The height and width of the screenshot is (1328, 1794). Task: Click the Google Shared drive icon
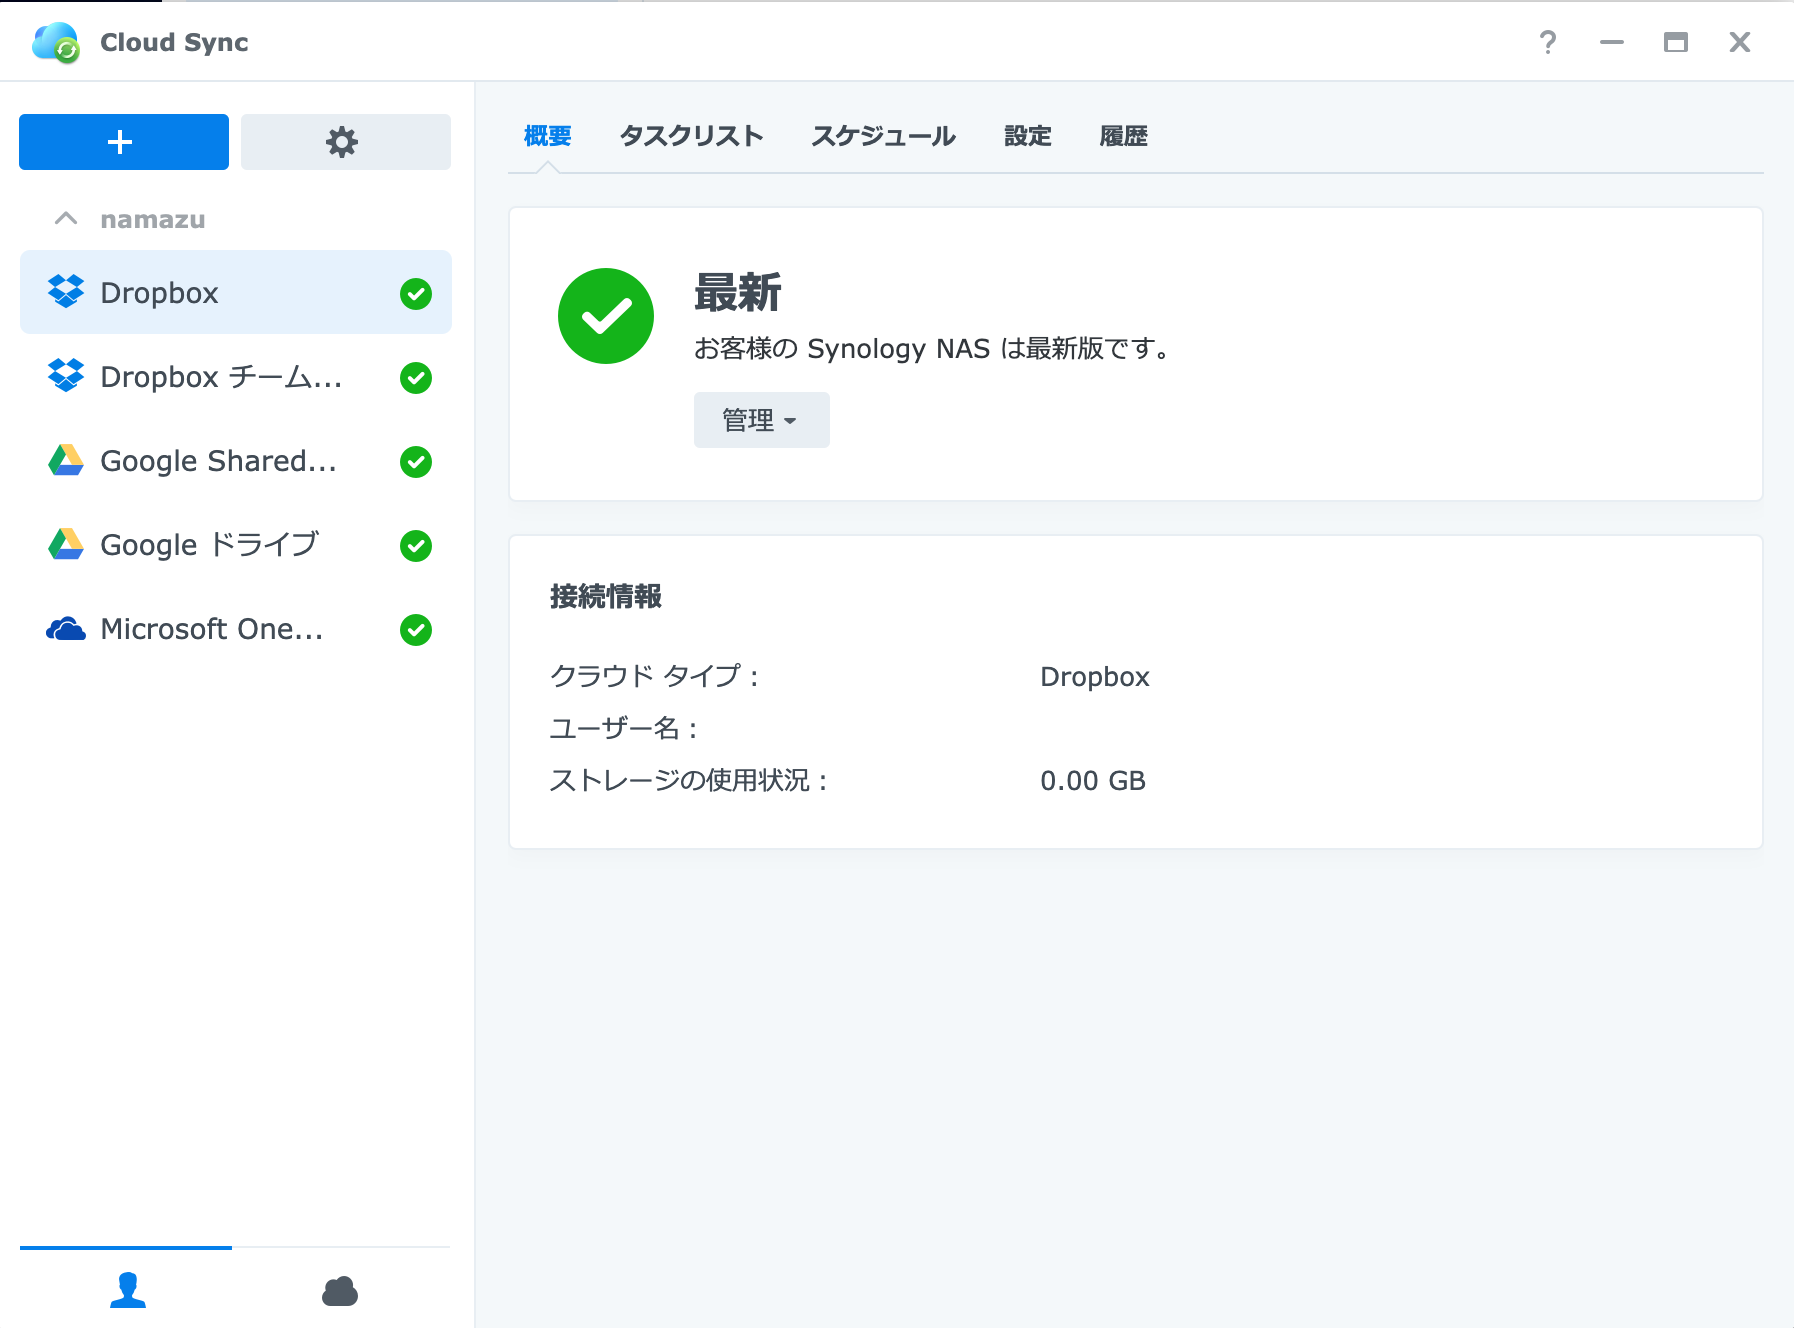click(66, 460)
